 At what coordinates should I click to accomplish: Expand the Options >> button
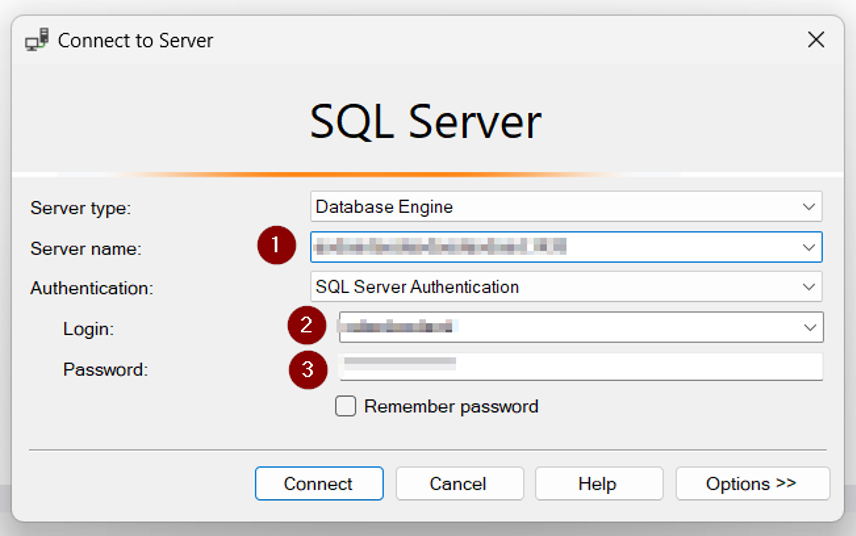[x=752, y=484]
